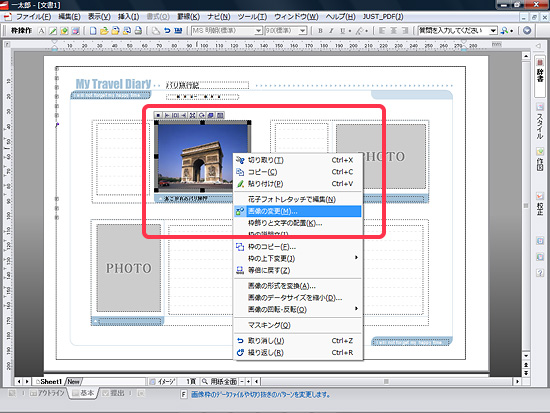
Task: Choose 切り取り(T) from context menu
Action: pos(297,160)
